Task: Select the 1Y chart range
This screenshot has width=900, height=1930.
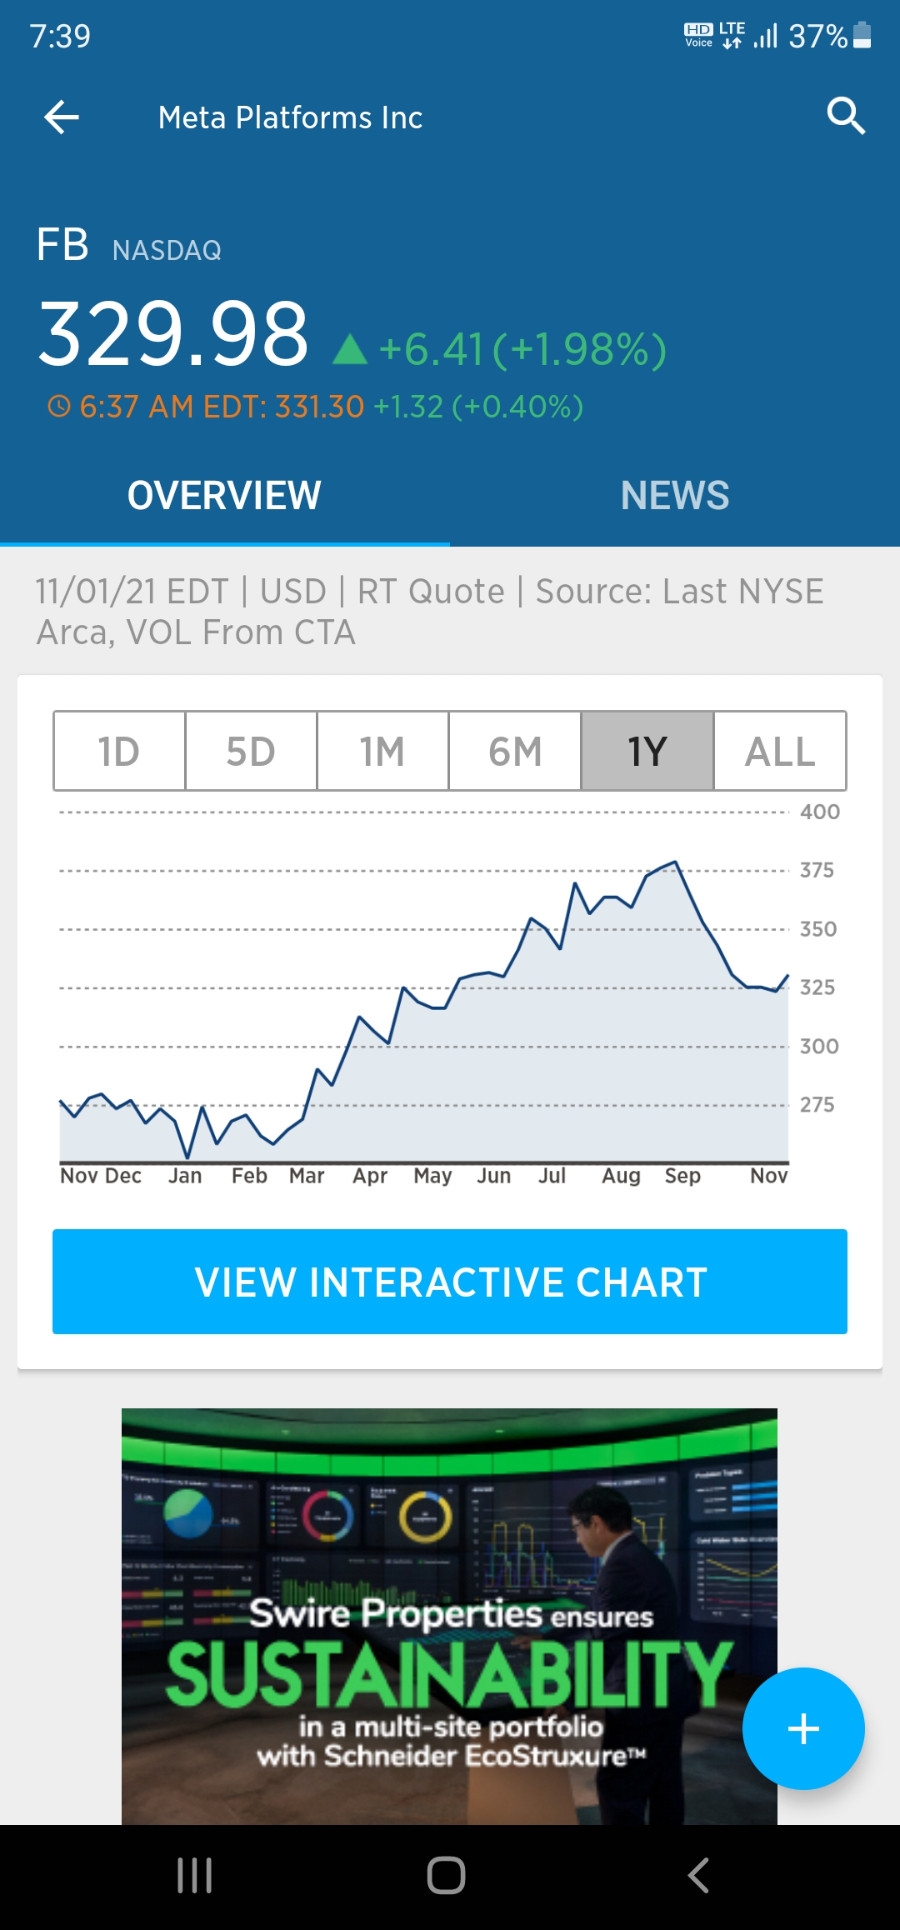Action: point(647,751)
